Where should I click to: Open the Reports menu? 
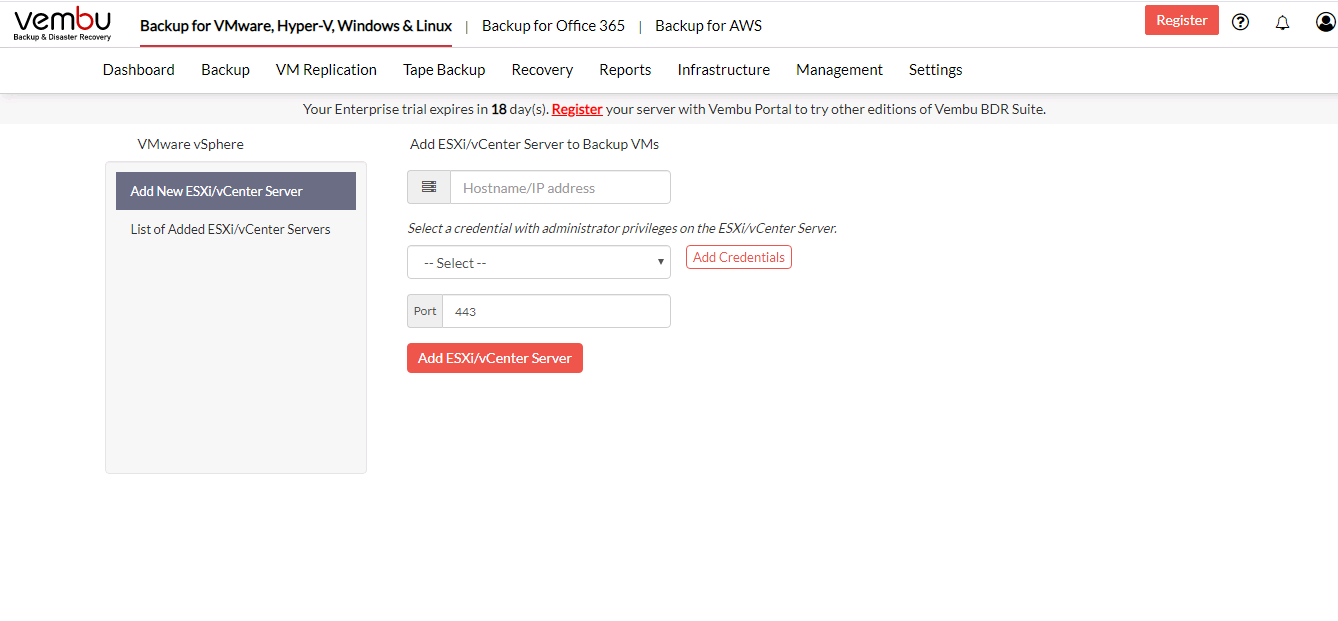click(625, 70)
